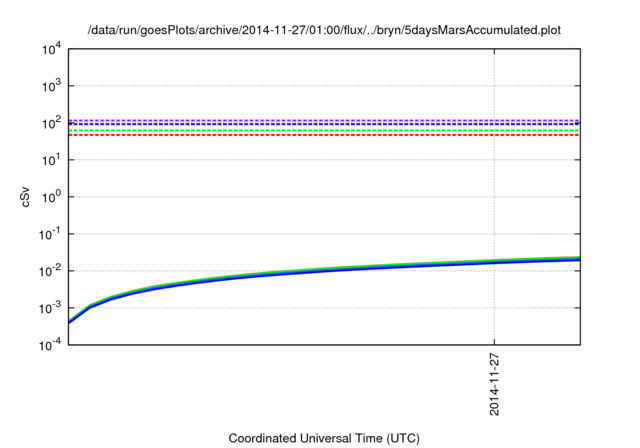Click the solid blue accumulated dose curve
The height and width of the screenshot is (448, 640).
coord(324,271)
